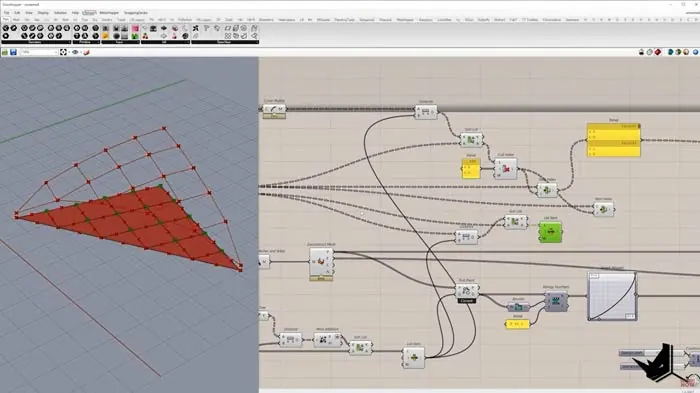Pick the red tree icon in Util ribbon

point(145,36)
